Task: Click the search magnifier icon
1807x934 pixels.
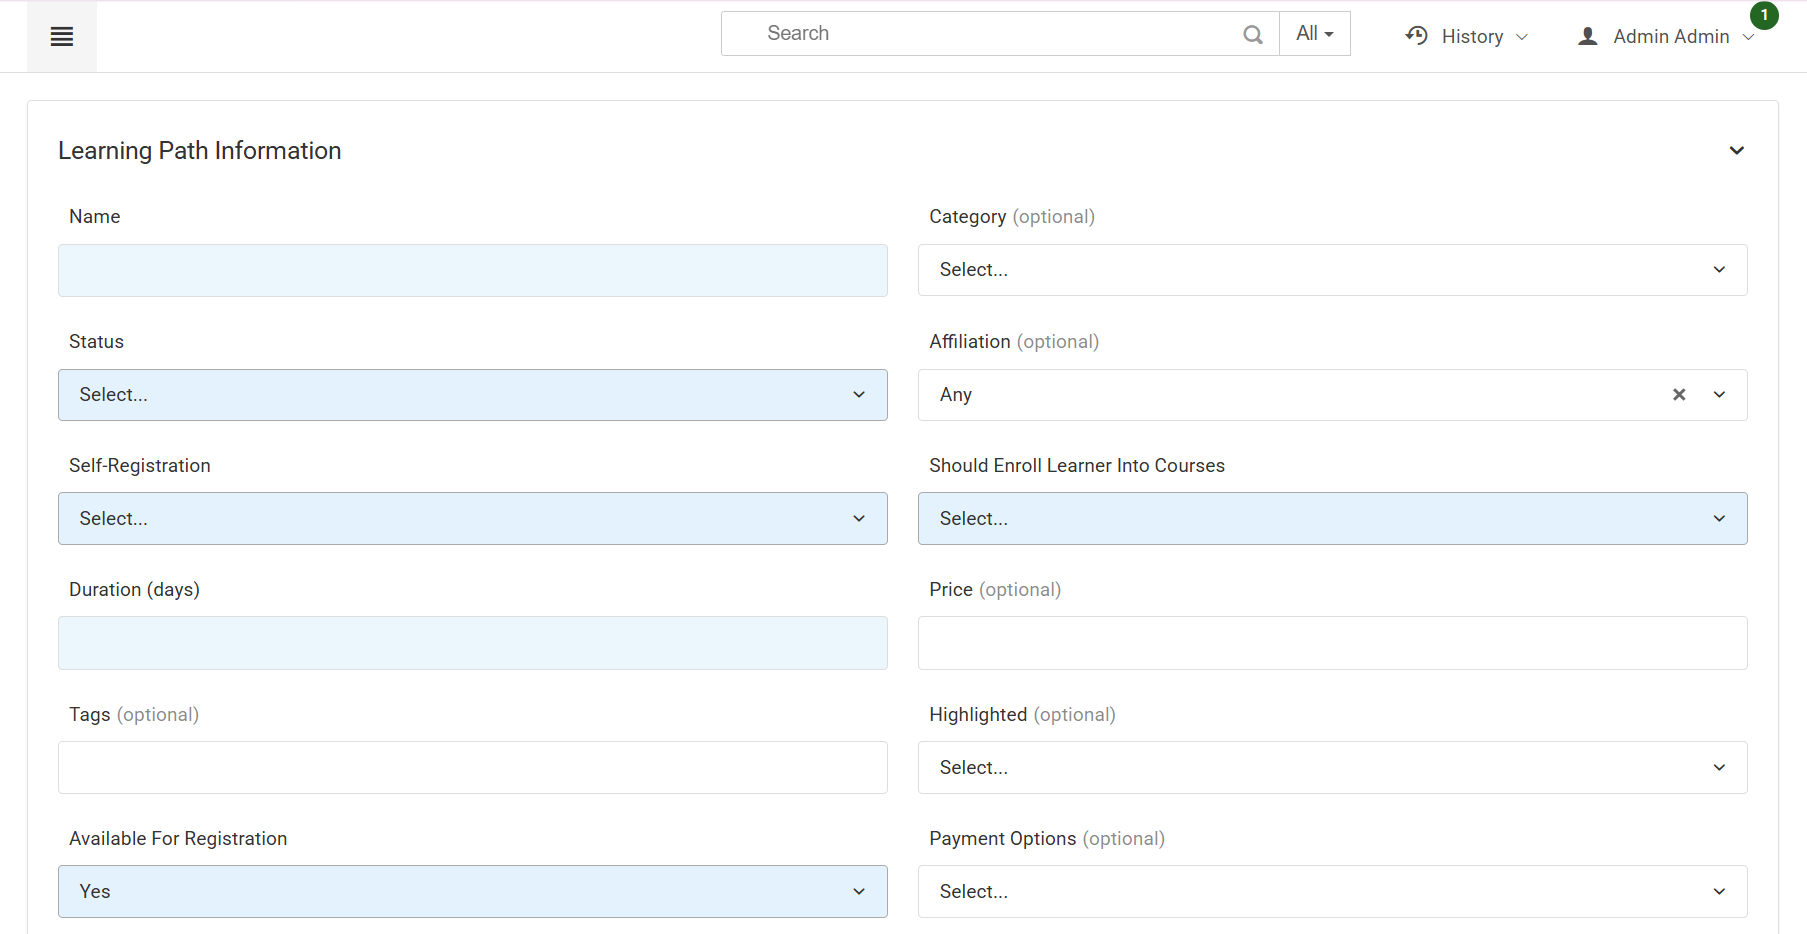Action: point(1252,35)
